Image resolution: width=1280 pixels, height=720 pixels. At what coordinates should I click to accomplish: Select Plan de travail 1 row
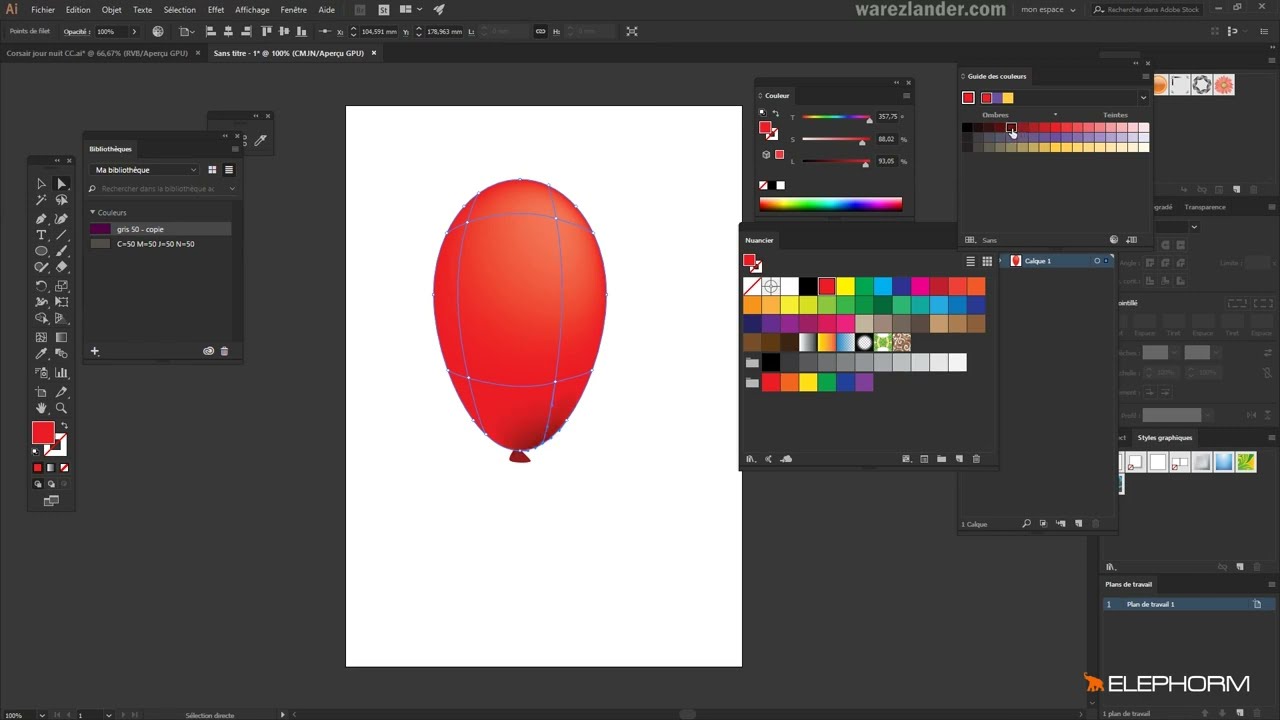pos(1188,604)
